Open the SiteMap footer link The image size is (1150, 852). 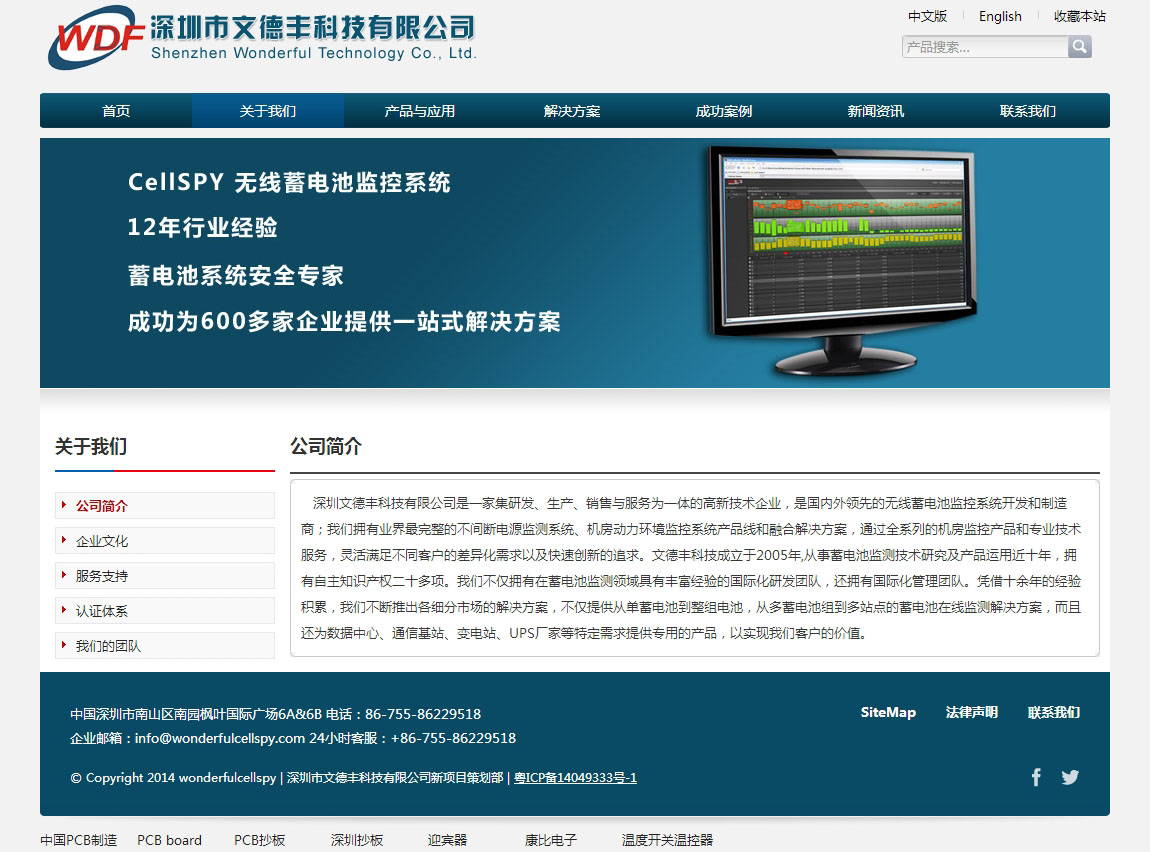888,712
